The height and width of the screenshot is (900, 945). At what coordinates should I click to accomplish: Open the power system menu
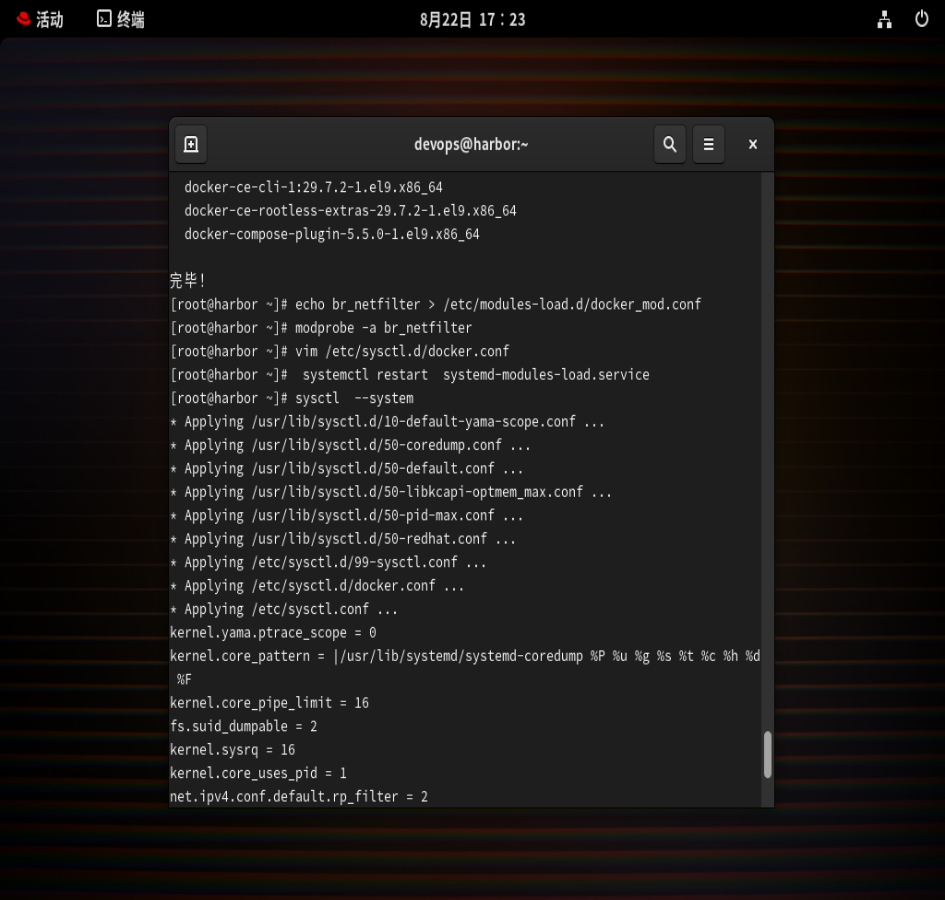921,19
